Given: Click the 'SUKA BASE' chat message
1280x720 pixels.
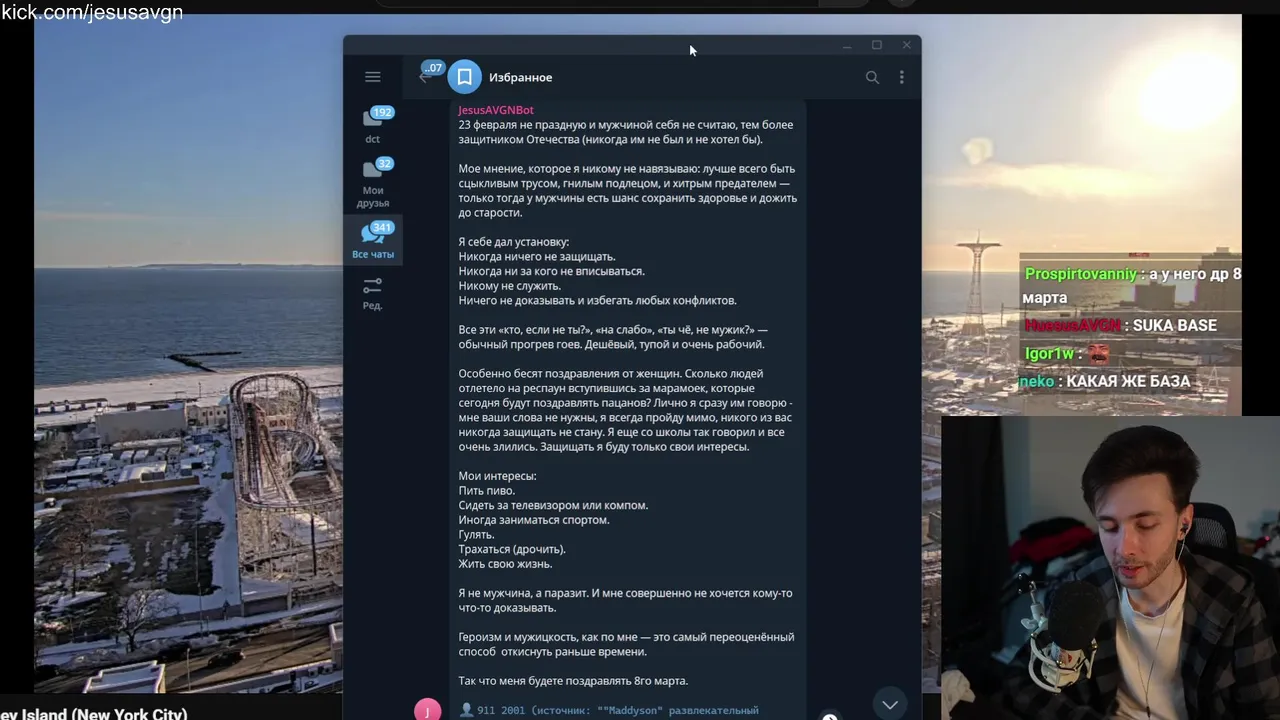Looking at the screenshot, I should [x=1174, y=326].
